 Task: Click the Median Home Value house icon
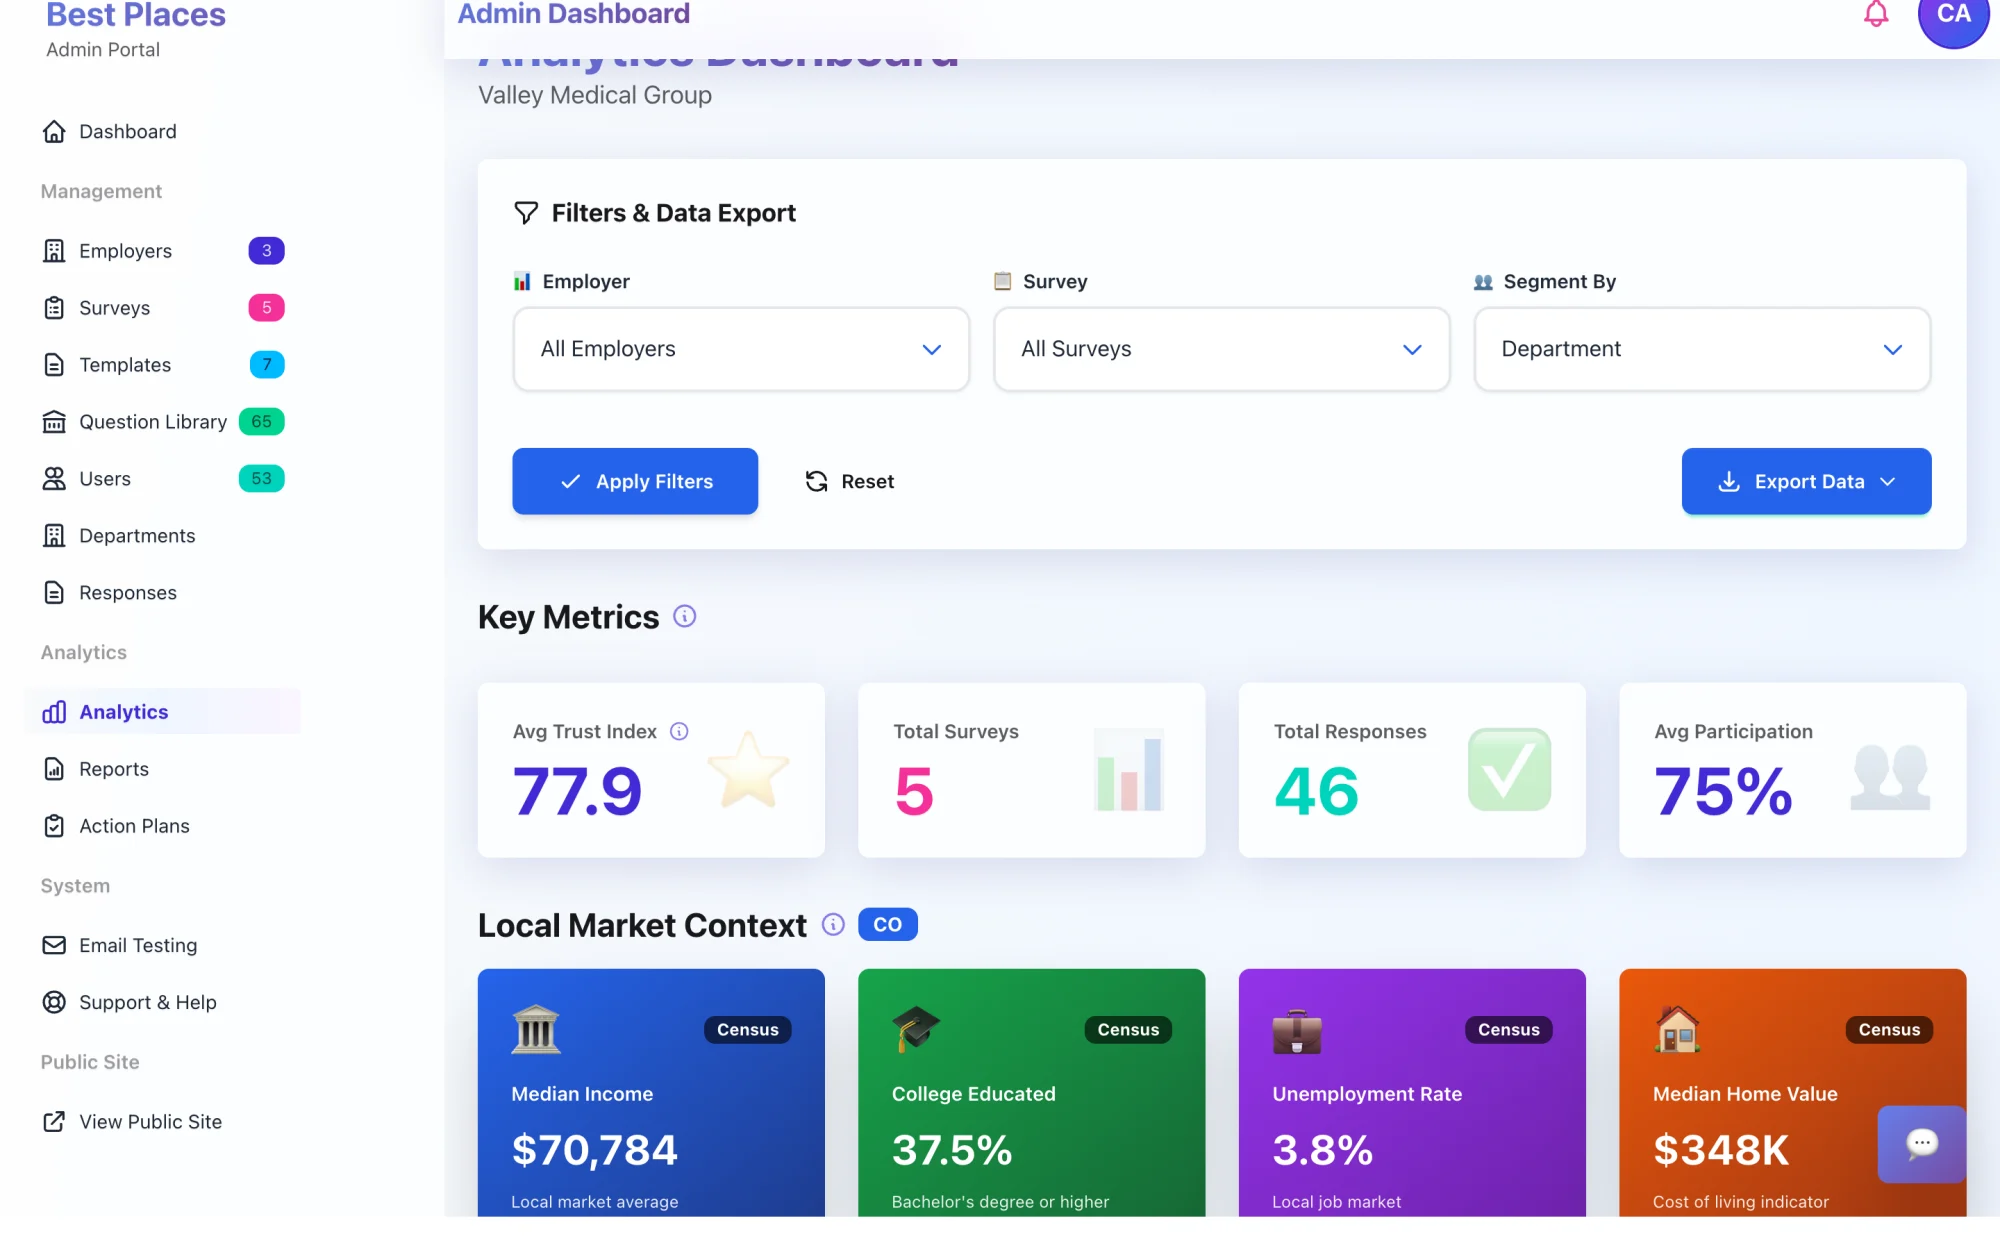click(x=1678, y=1030)
